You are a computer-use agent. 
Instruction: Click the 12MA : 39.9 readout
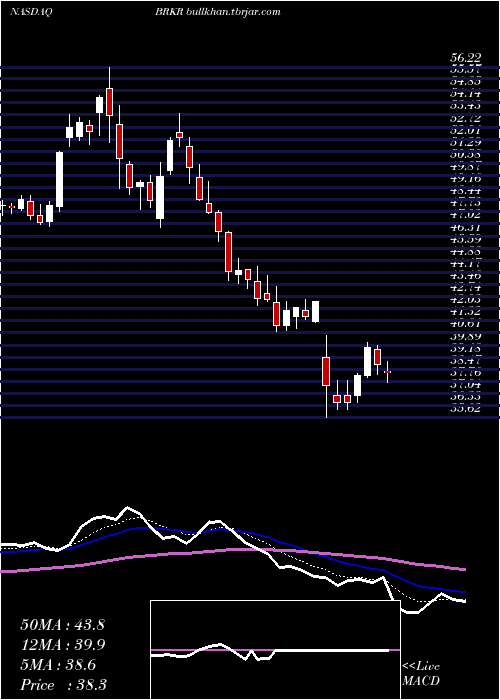[x=62, y=645]
